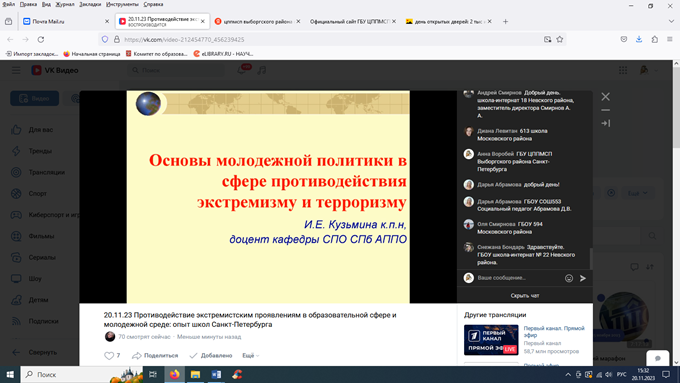The image size is (681, 383).
Task: Click the Pocket save icon in toolbar
Action: click(x=624, y=39)
